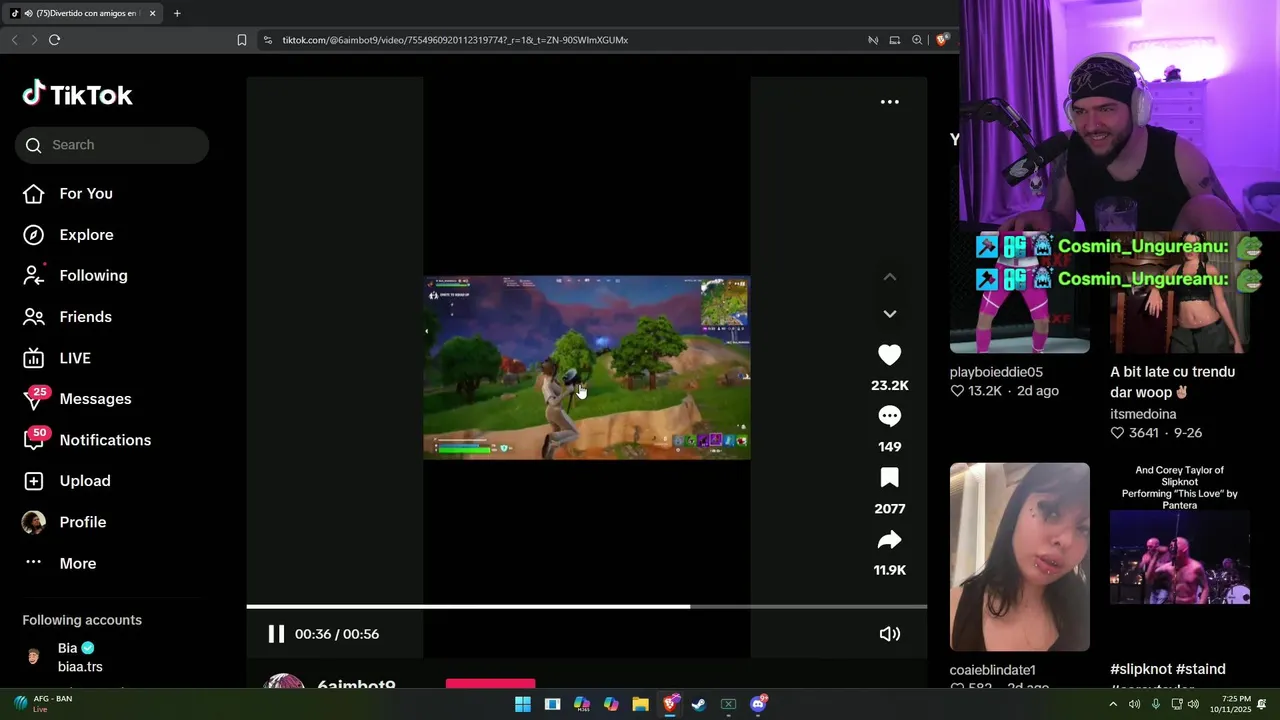Viewport: 1280px width, 720px height.
Task: Bookmark this page in the toolbar
Action: point(242,40)
